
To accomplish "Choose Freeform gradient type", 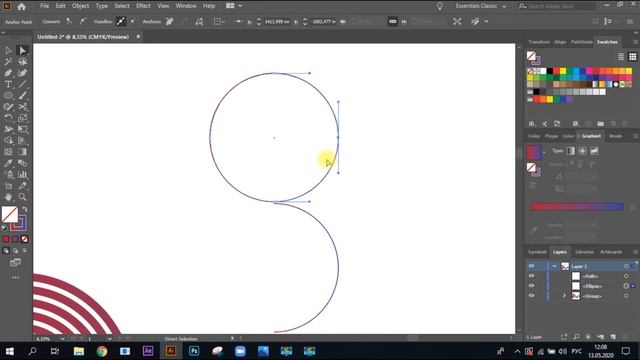I will [x=594, y=151].
